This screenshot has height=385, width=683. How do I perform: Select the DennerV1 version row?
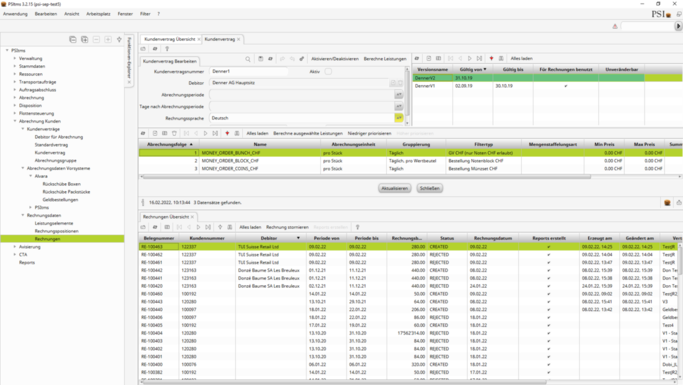point(547,86)
